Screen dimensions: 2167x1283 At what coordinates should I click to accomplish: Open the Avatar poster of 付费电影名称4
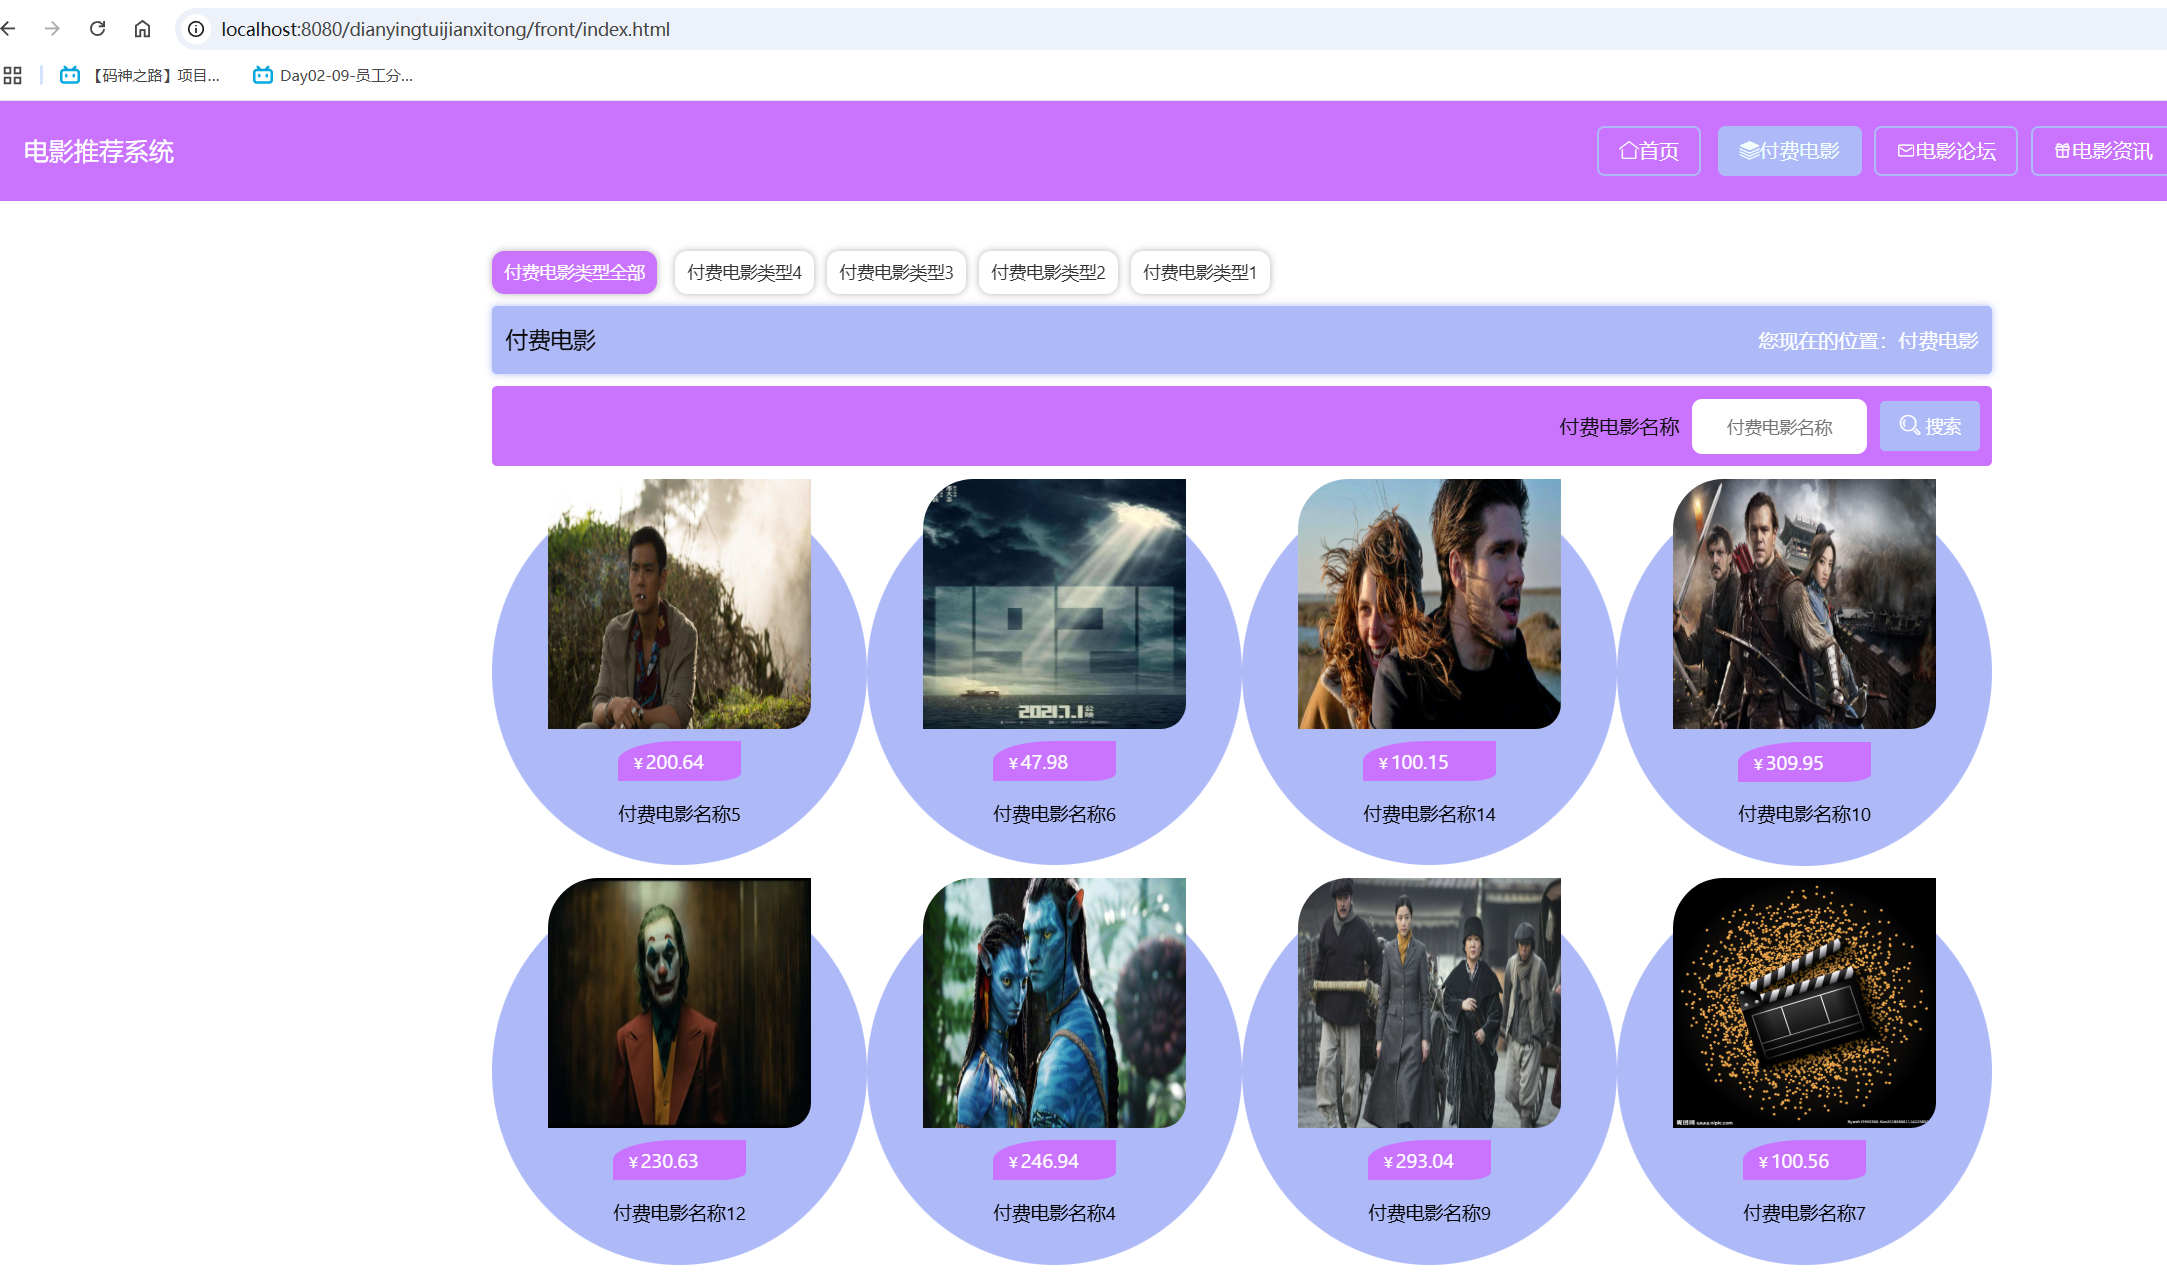click(1054, 1003)
